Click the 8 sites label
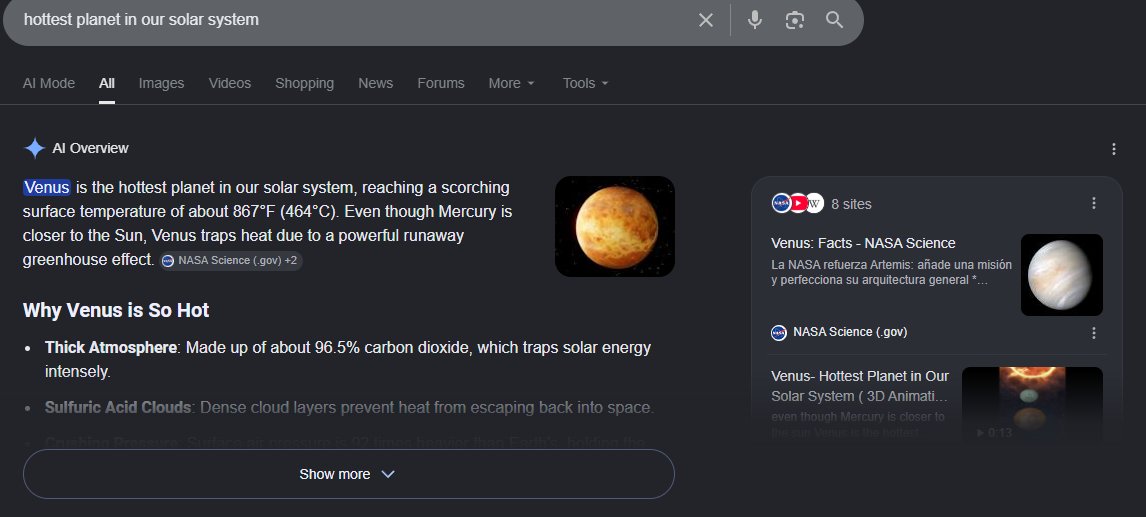Screen dimensions: 1146x517 (x=851, y=204)
